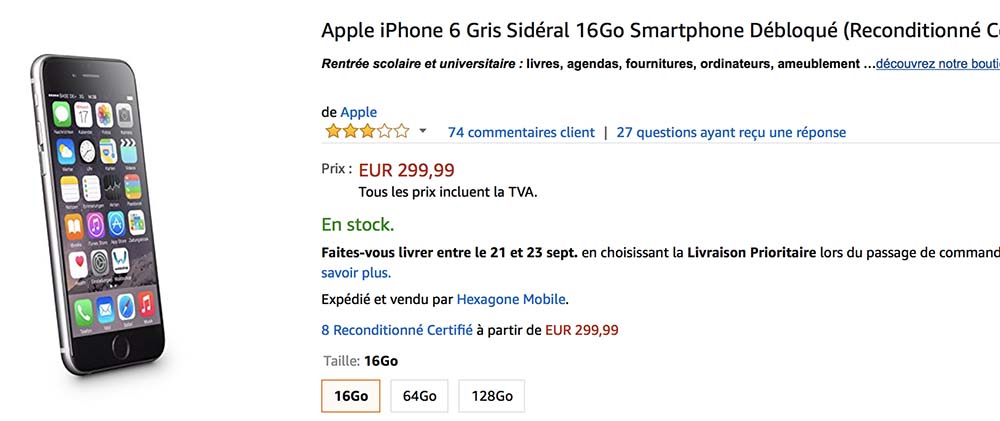Click the red Music icon in the iPhone dock

pos(147,301)
